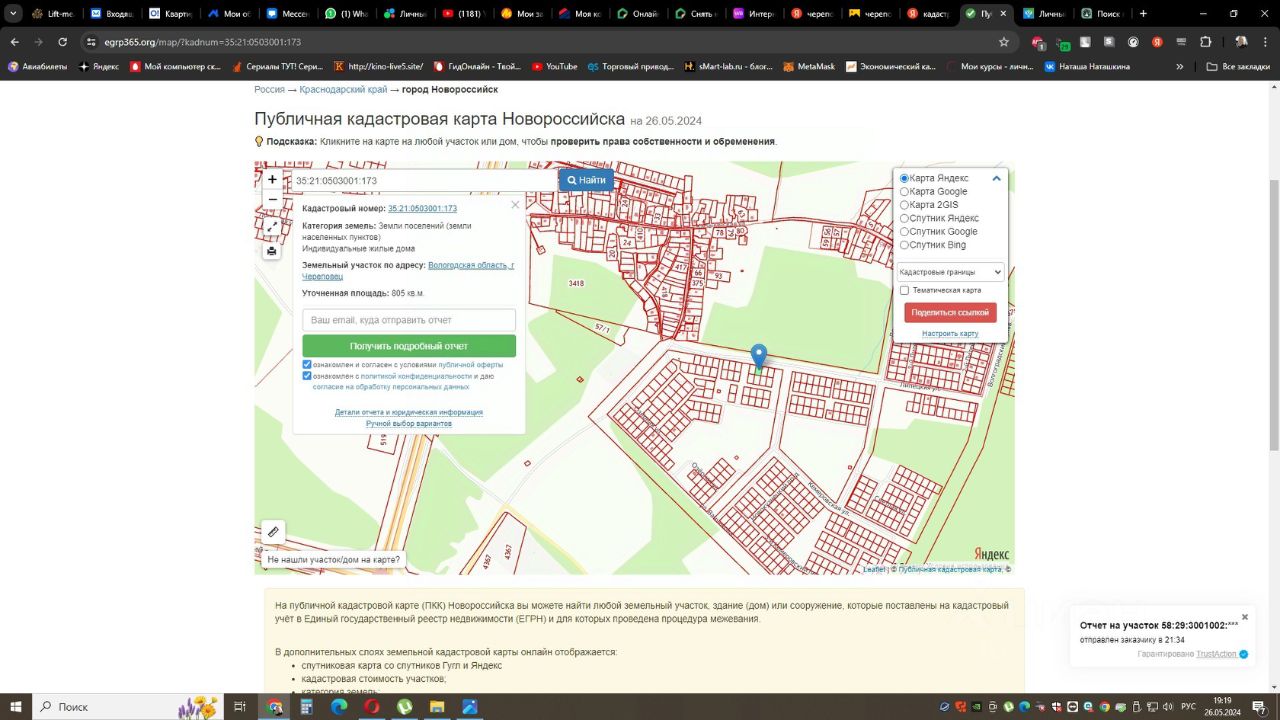Click Поделиться ссылкой button
Screen dimensions: 1280x720
point(950,312)
